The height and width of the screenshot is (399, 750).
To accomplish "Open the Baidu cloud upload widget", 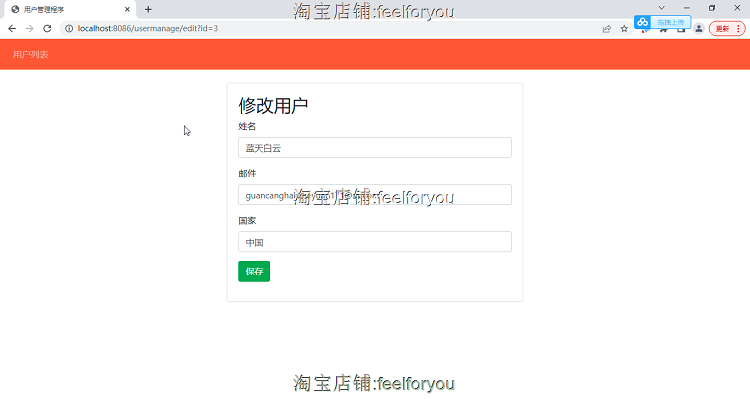I will point(662,22).
